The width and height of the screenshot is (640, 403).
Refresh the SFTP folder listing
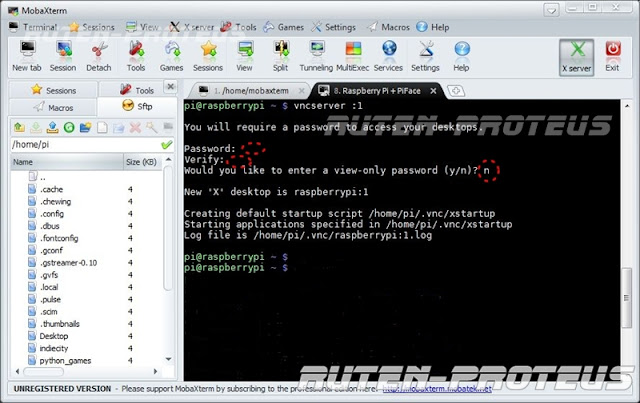(x=69, y=127)
